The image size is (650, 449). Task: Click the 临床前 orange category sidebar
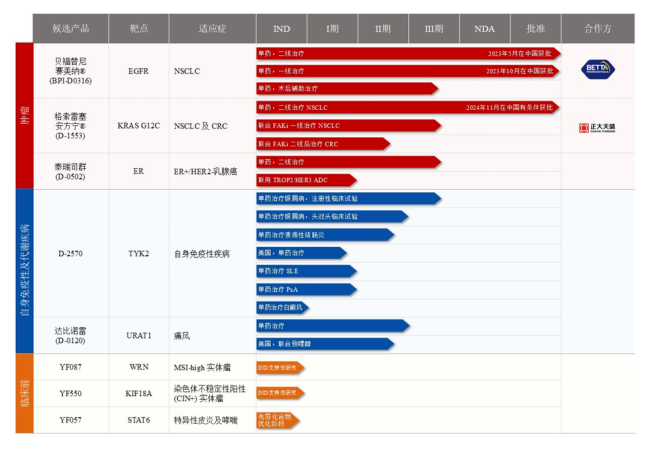tap(24, 393)
